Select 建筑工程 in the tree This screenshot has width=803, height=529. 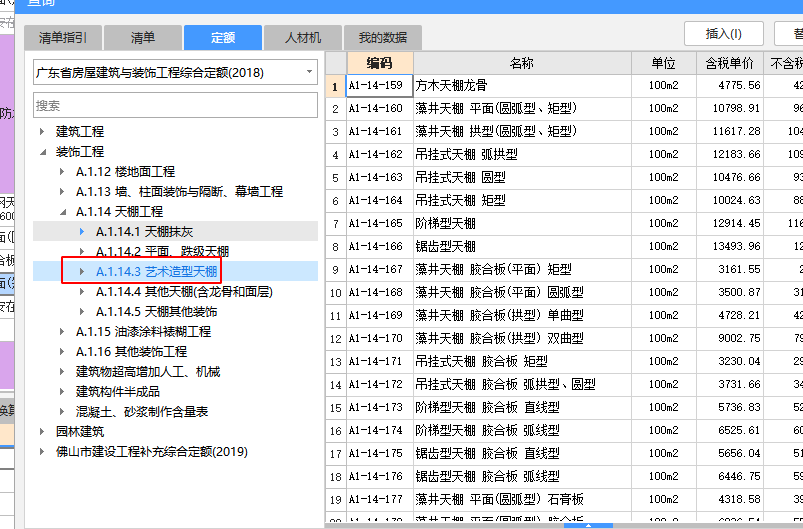click(x=80, y=132)
